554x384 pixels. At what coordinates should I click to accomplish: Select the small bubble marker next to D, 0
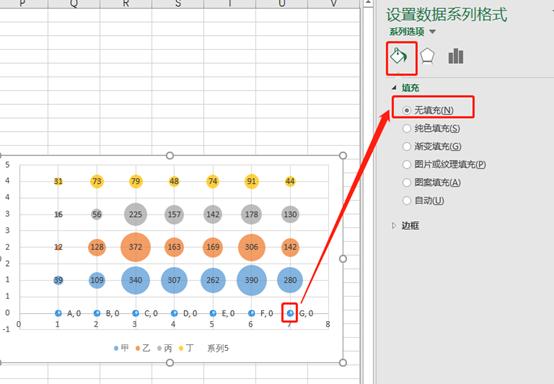point(174,313)
